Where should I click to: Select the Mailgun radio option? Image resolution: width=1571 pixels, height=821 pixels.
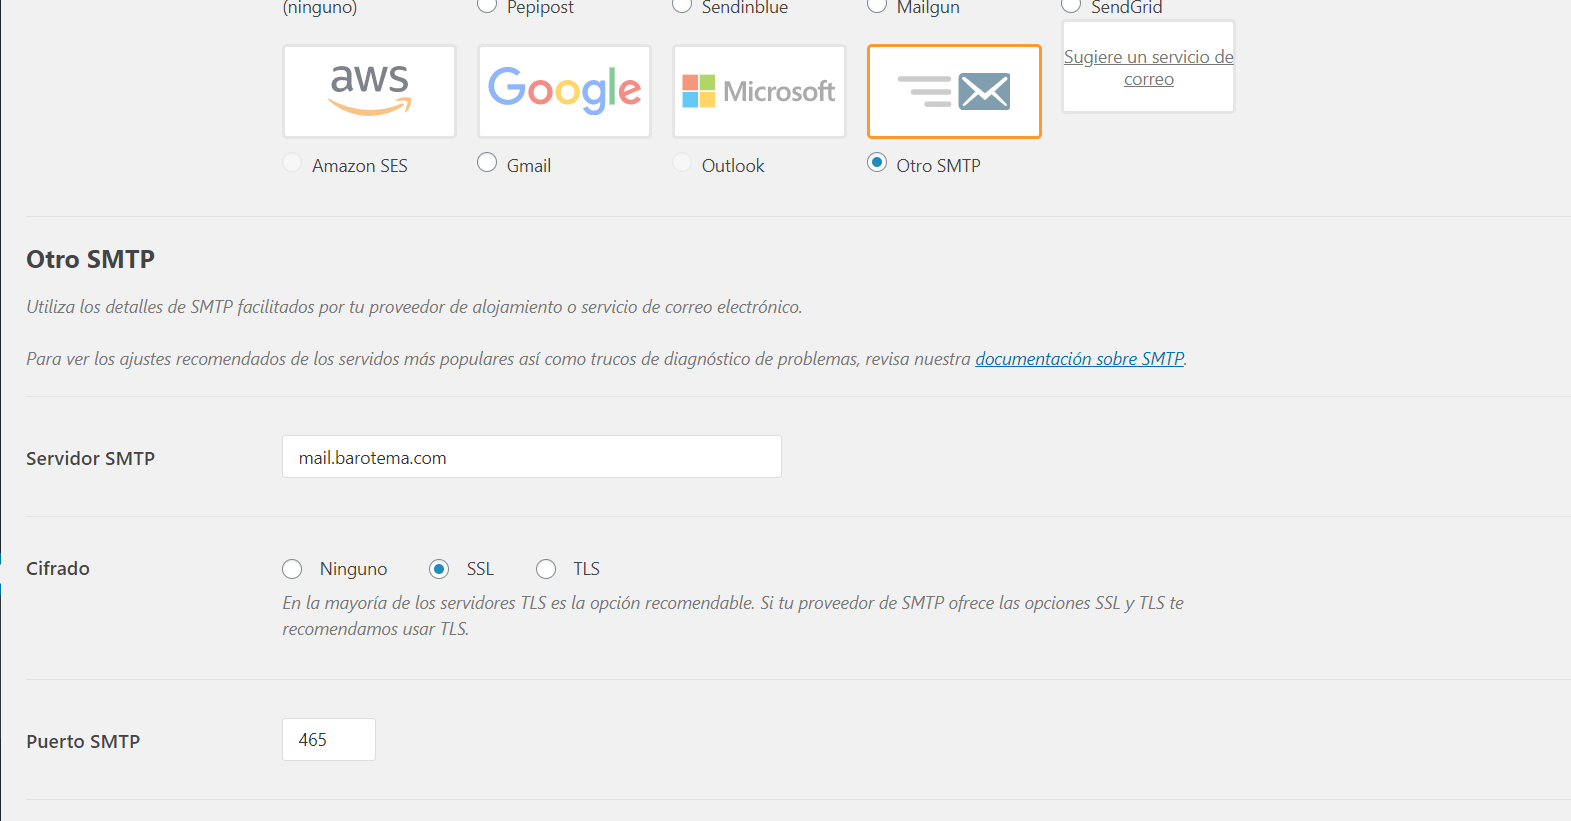click(x=877, y=5)
